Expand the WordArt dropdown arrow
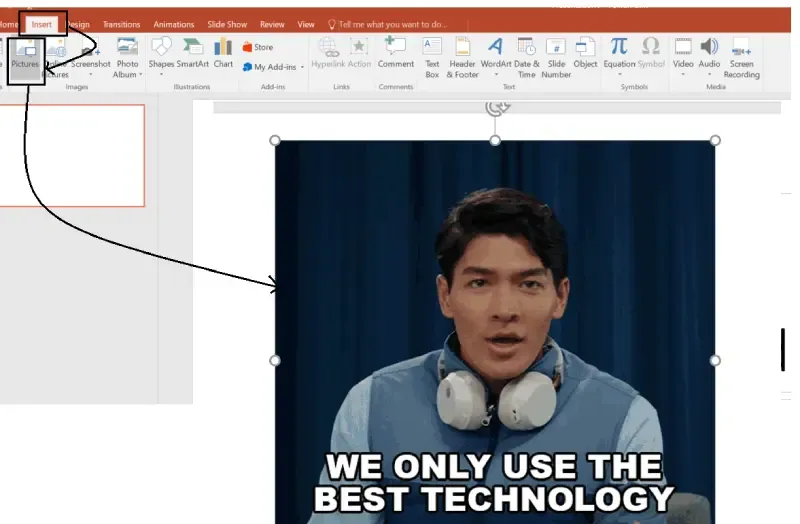Image resolution: width=800 pixels, height=524 pixels. click(x=496, y=74)
